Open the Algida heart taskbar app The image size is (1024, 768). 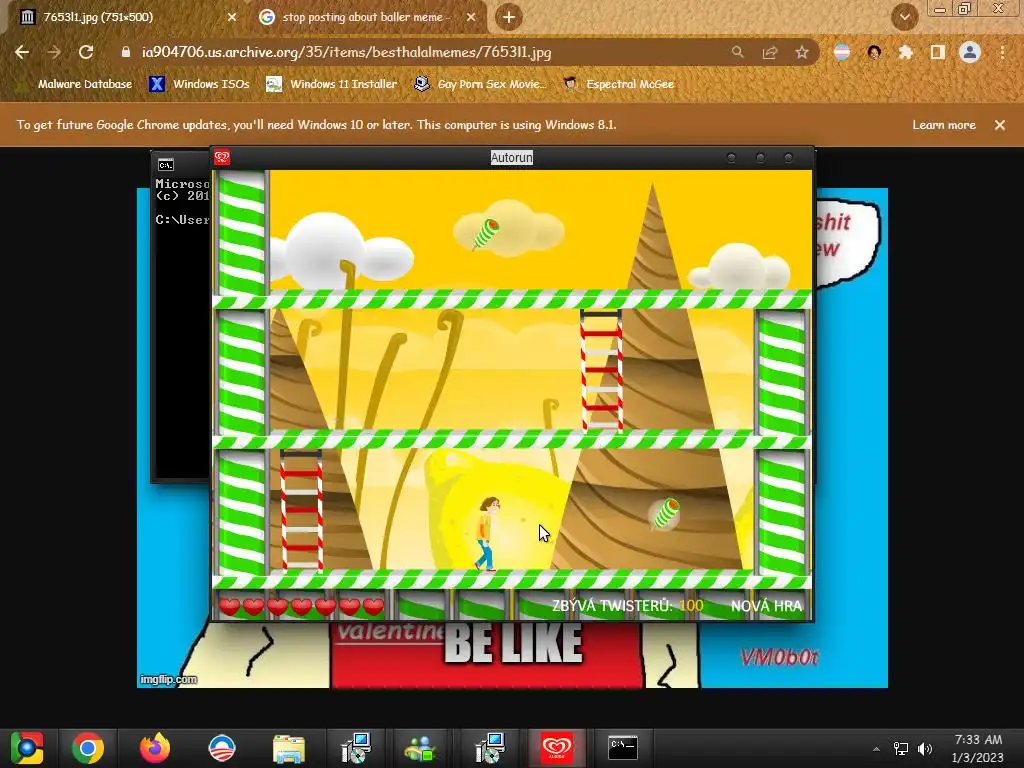(556, 748)
